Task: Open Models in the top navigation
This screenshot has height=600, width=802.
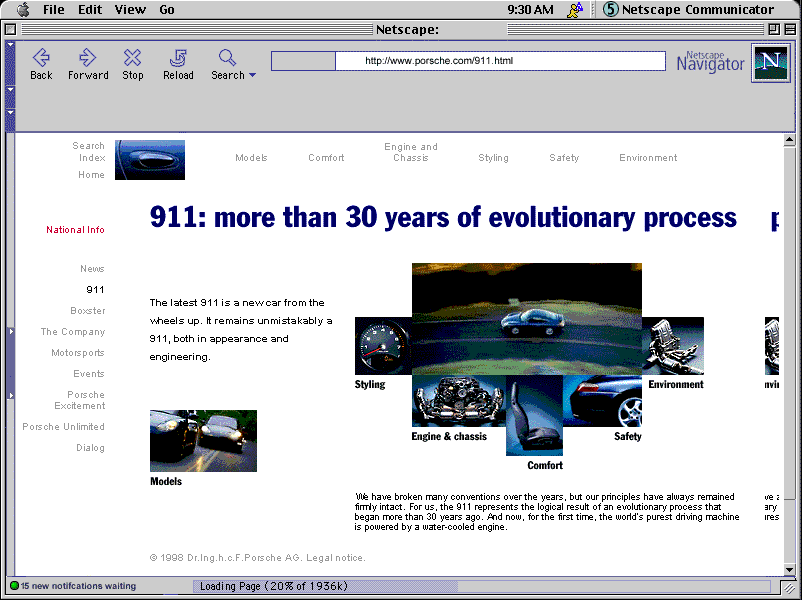Action: [251, 158]
